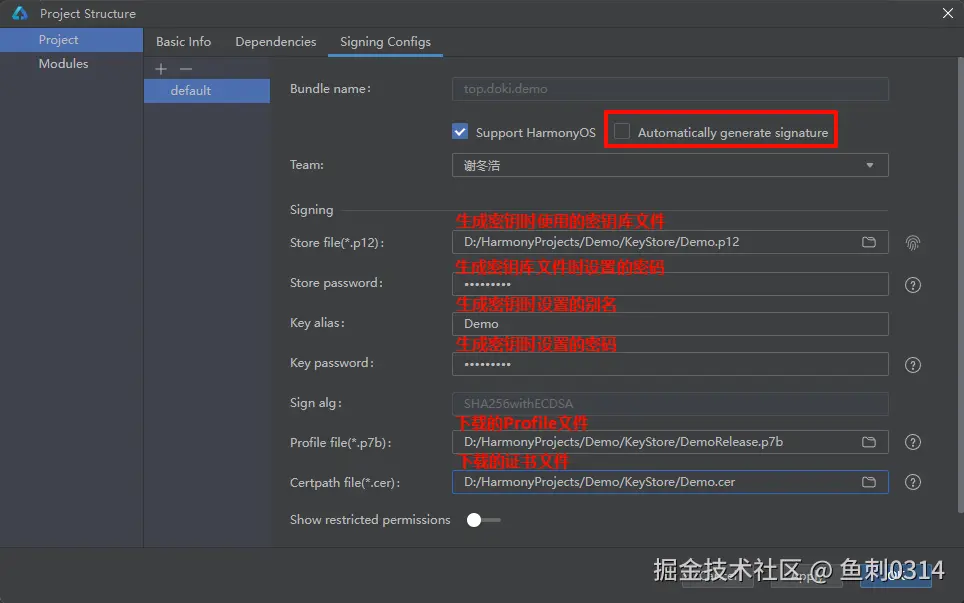Click the Sign alg field SHA256withECDSA
This screenshot has height=603, width=964.
(670, 404)
